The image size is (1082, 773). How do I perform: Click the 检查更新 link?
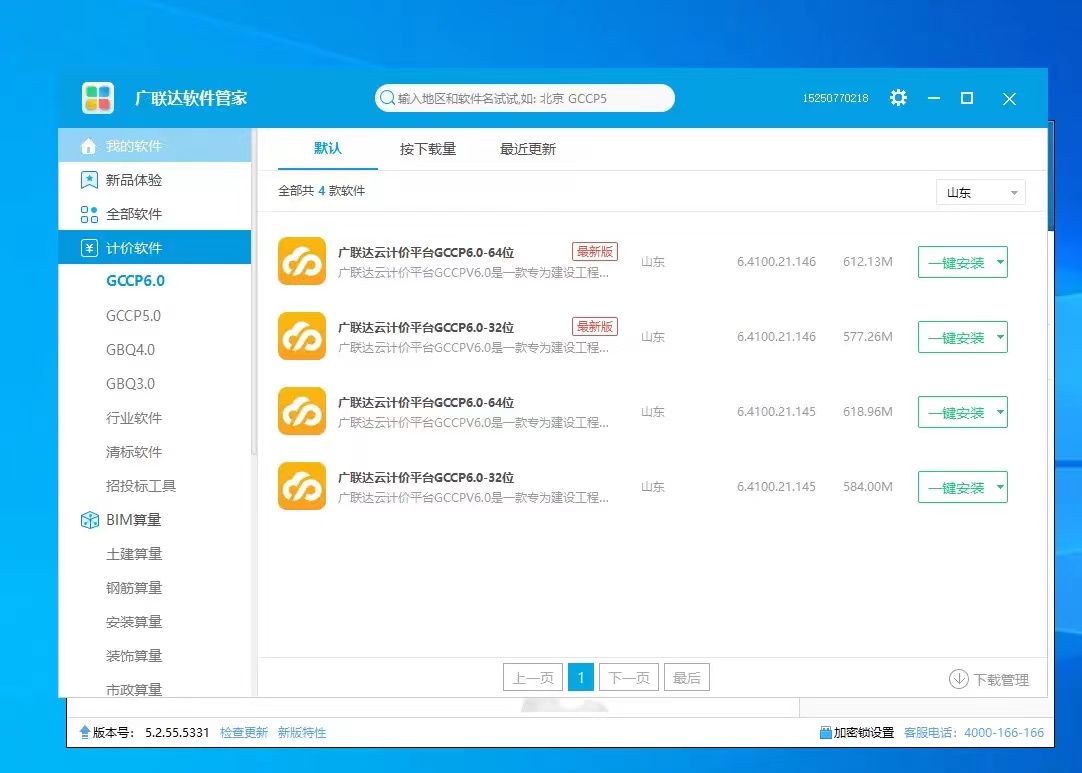[244, 732]
